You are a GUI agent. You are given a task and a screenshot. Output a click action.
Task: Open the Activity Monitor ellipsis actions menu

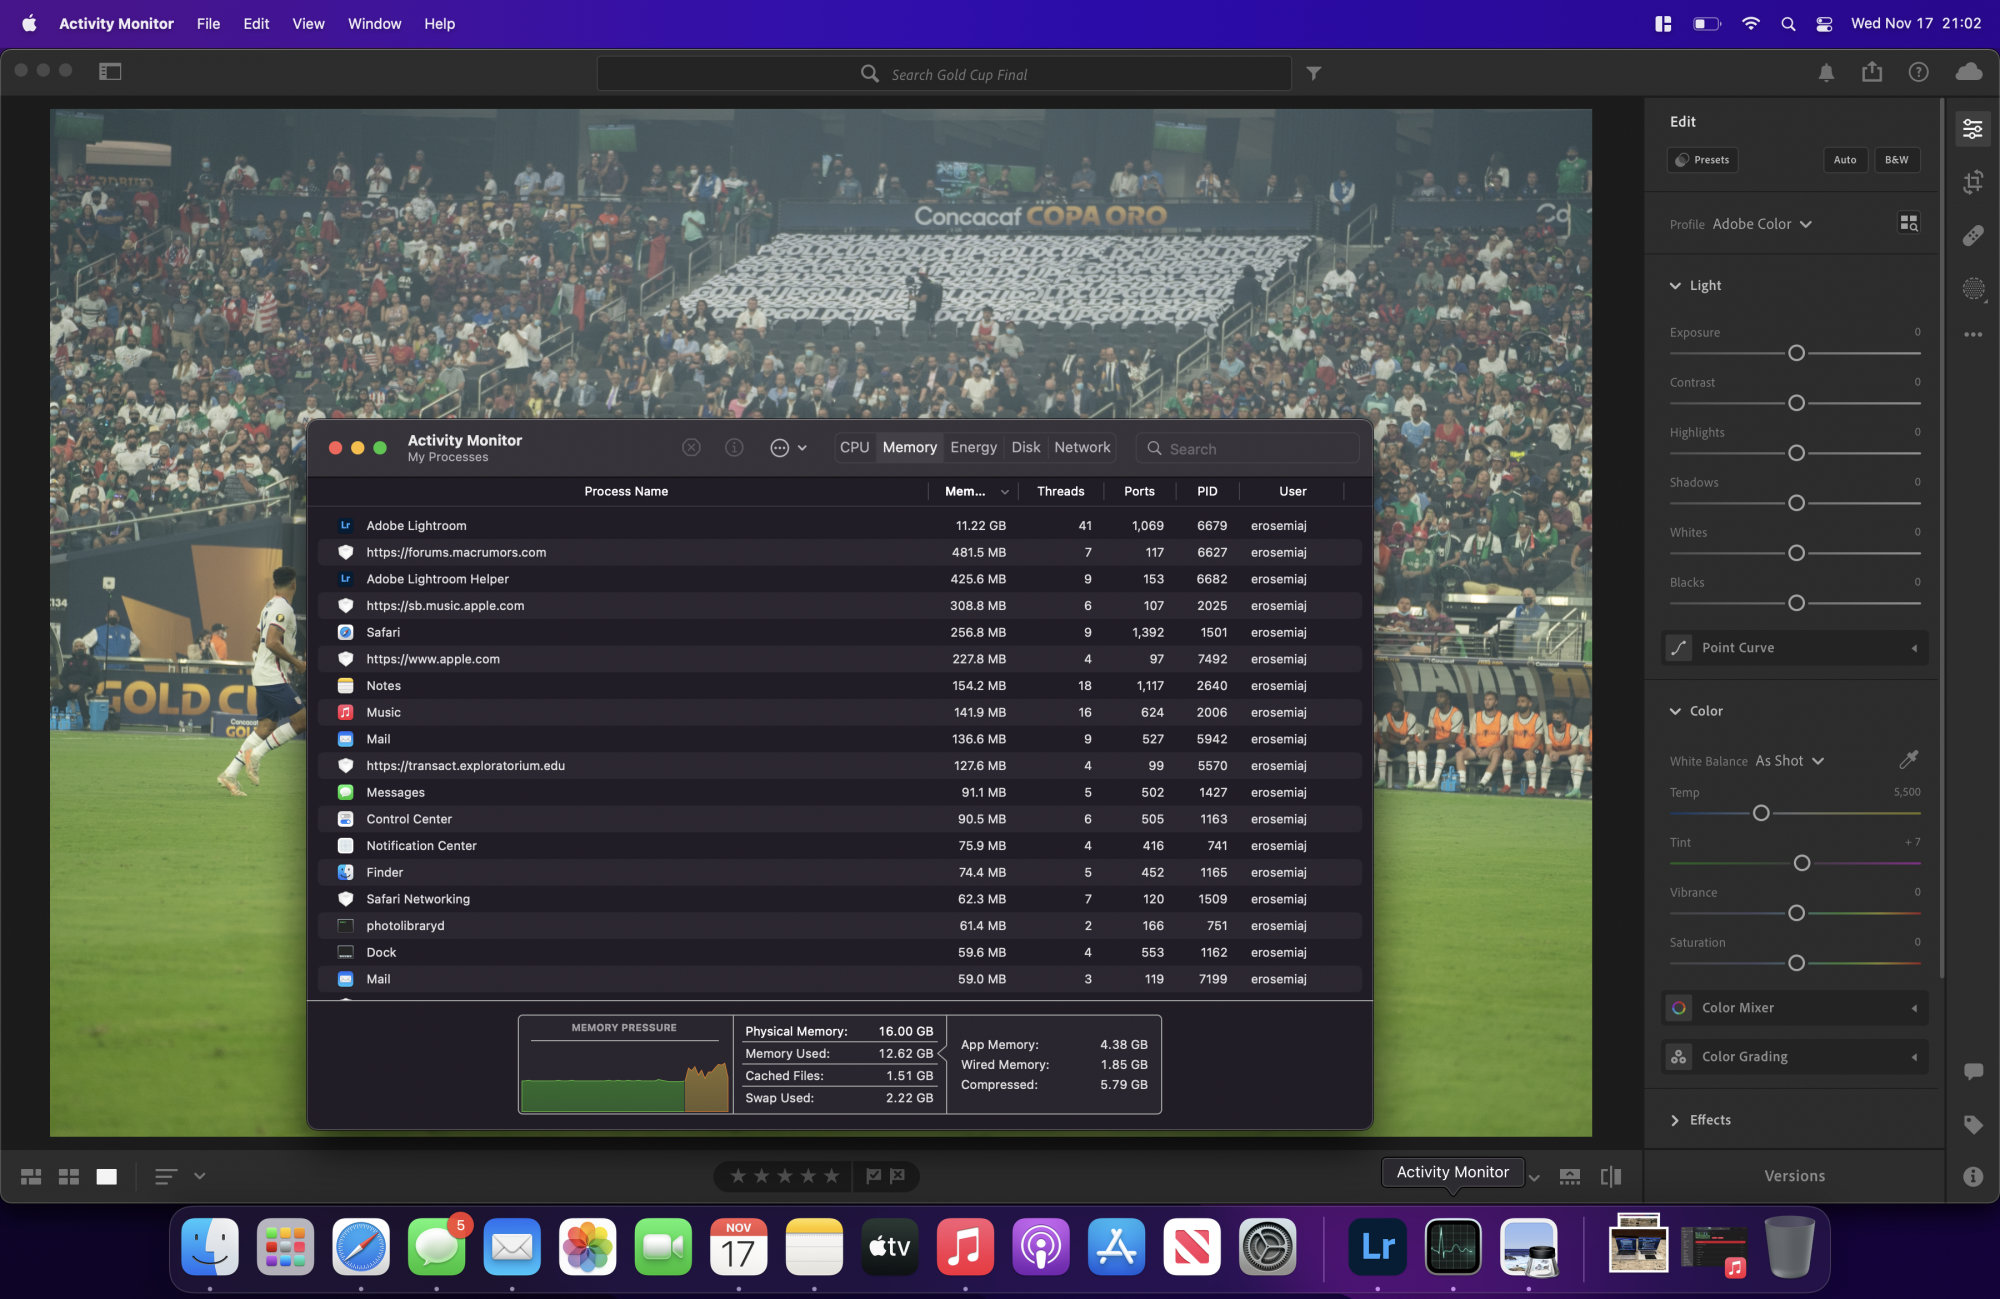point(788,448)
